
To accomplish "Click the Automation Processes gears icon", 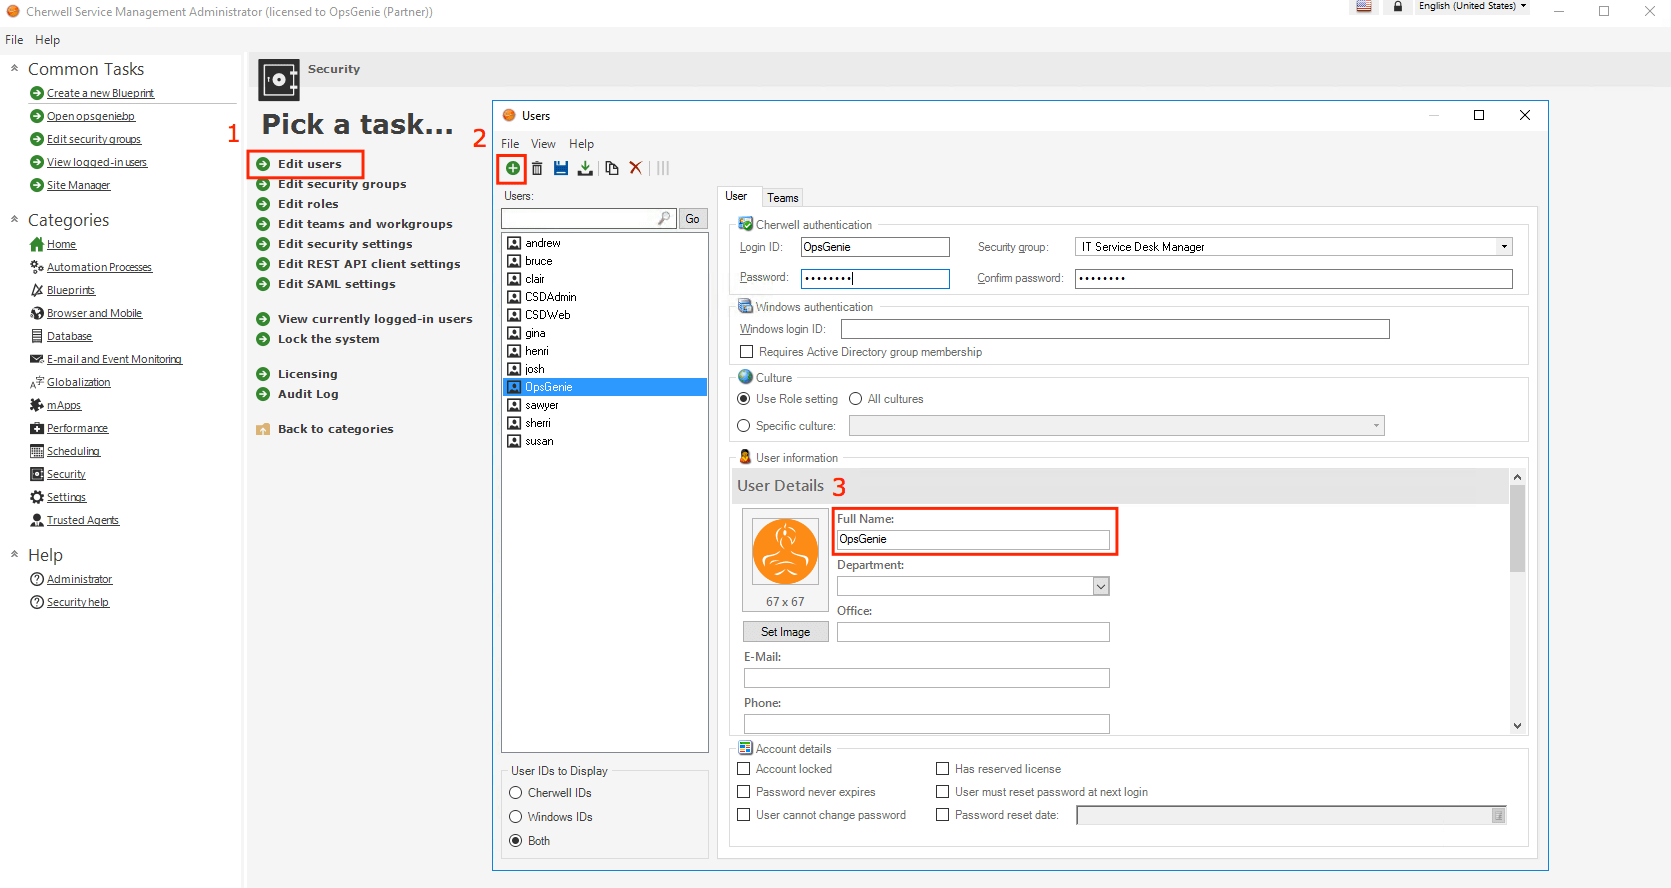I will [x=37, y=267].
